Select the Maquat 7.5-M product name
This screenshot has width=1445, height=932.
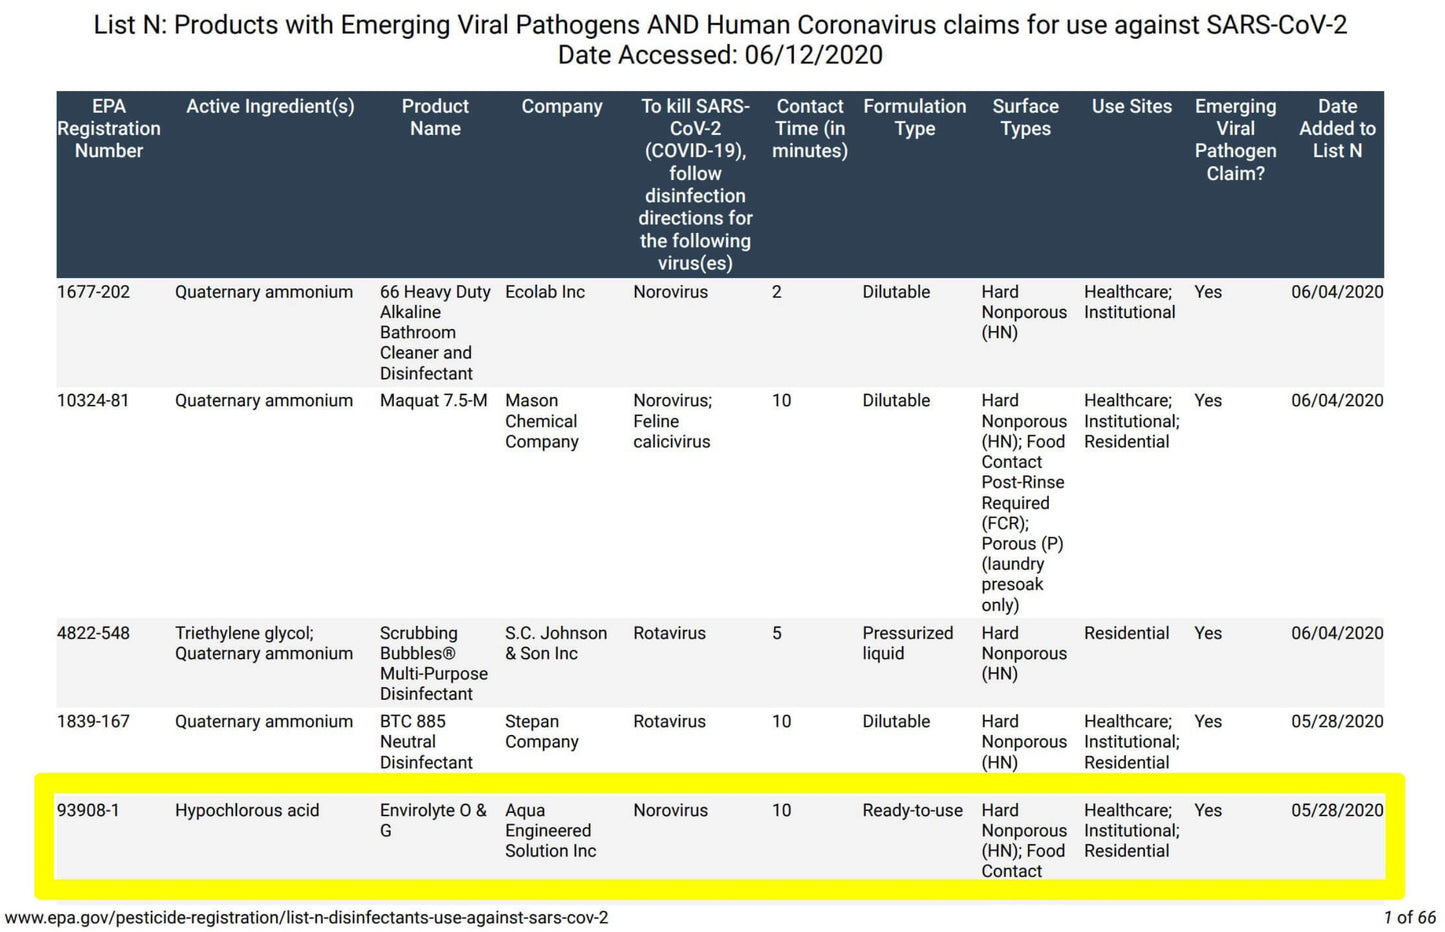coord(433,401)
